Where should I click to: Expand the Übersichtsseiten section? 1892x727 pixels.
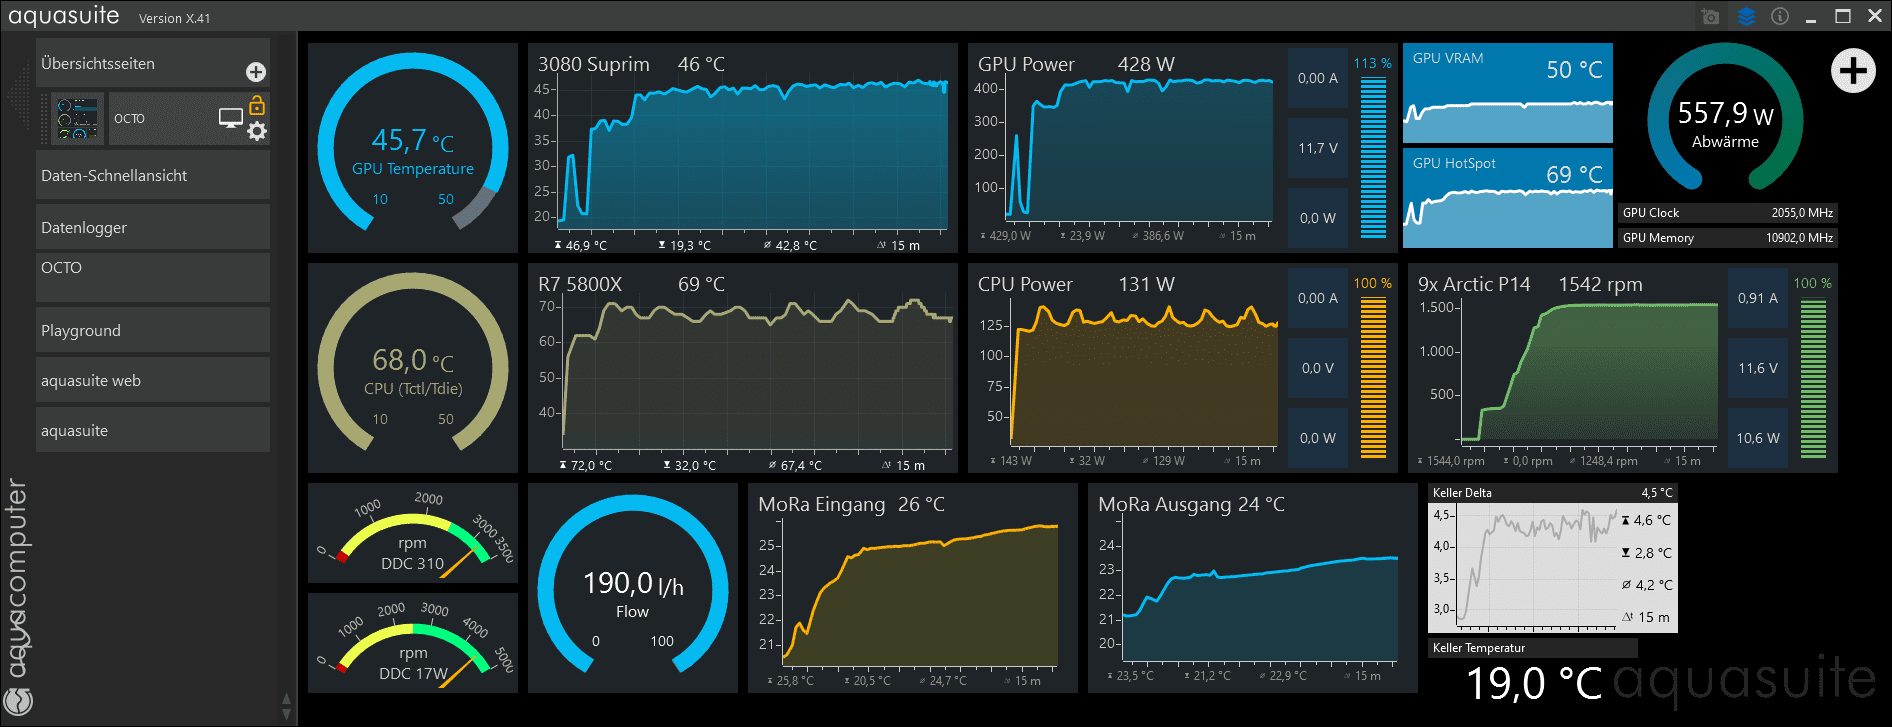(x=153, y=63)
